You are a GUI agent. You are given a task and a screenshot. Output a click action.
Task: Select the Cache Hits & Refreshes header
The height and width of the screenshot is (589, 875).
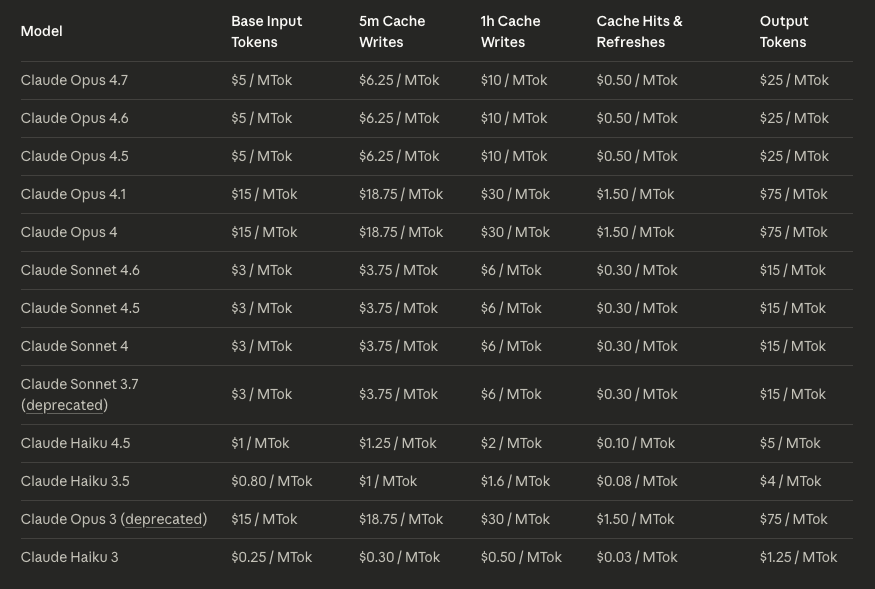(x=640, y=31)
